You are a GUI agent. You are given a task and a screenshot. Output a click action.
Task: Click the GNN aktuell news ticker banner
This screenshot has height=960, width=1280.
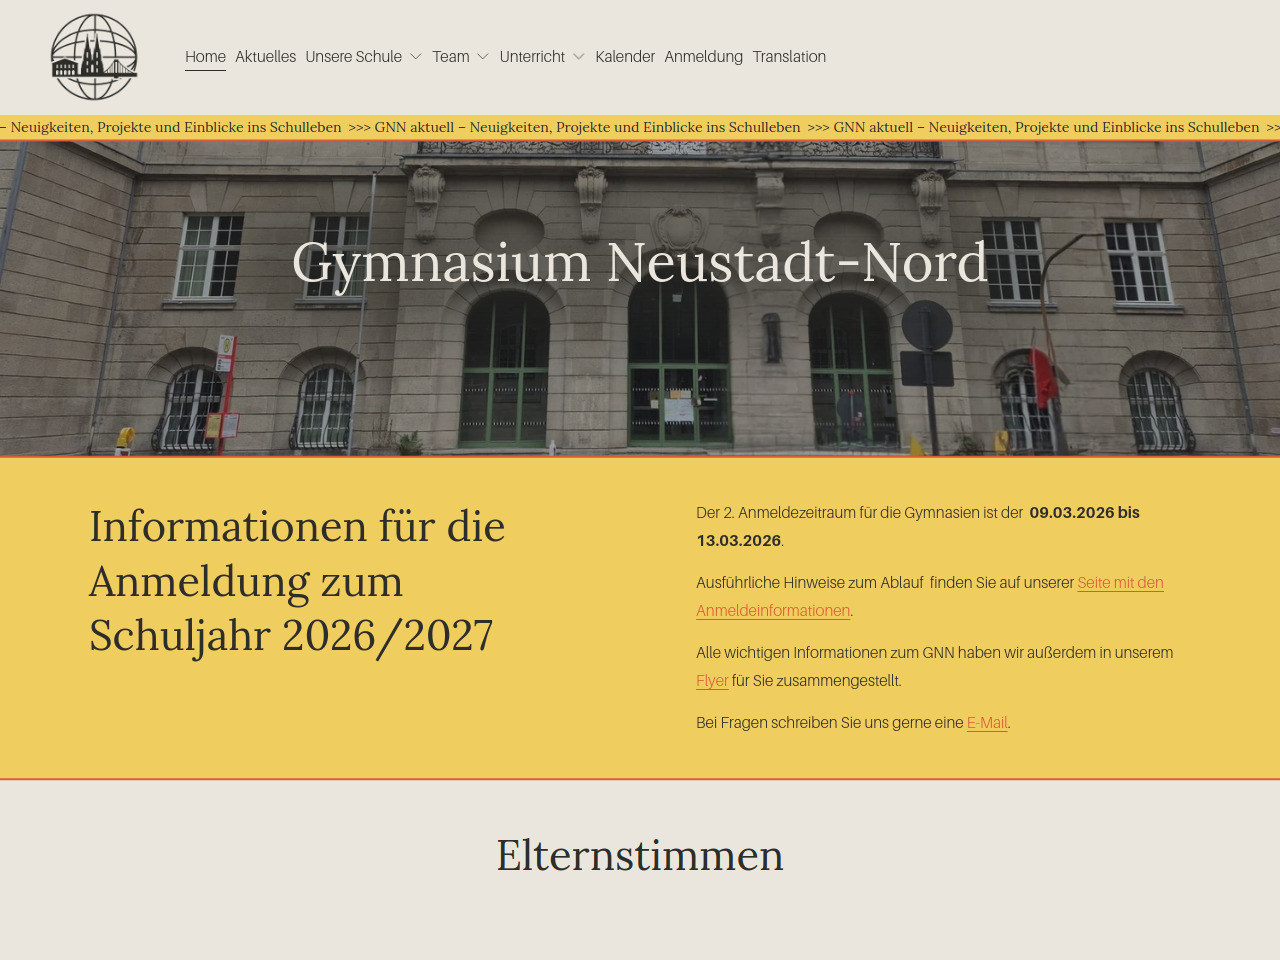[640, 128]
